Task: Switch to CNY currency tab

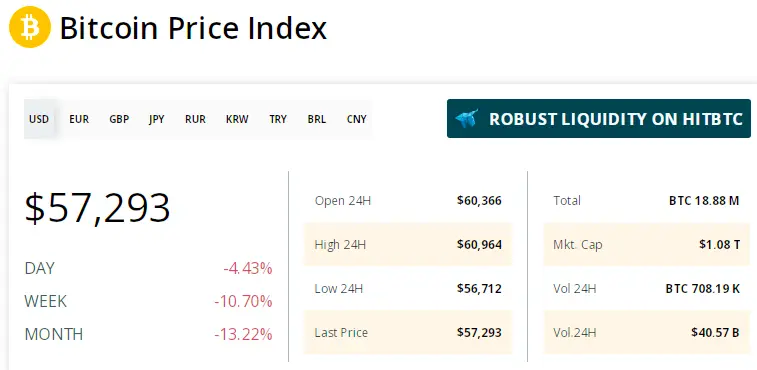Action: click(356, 119)
